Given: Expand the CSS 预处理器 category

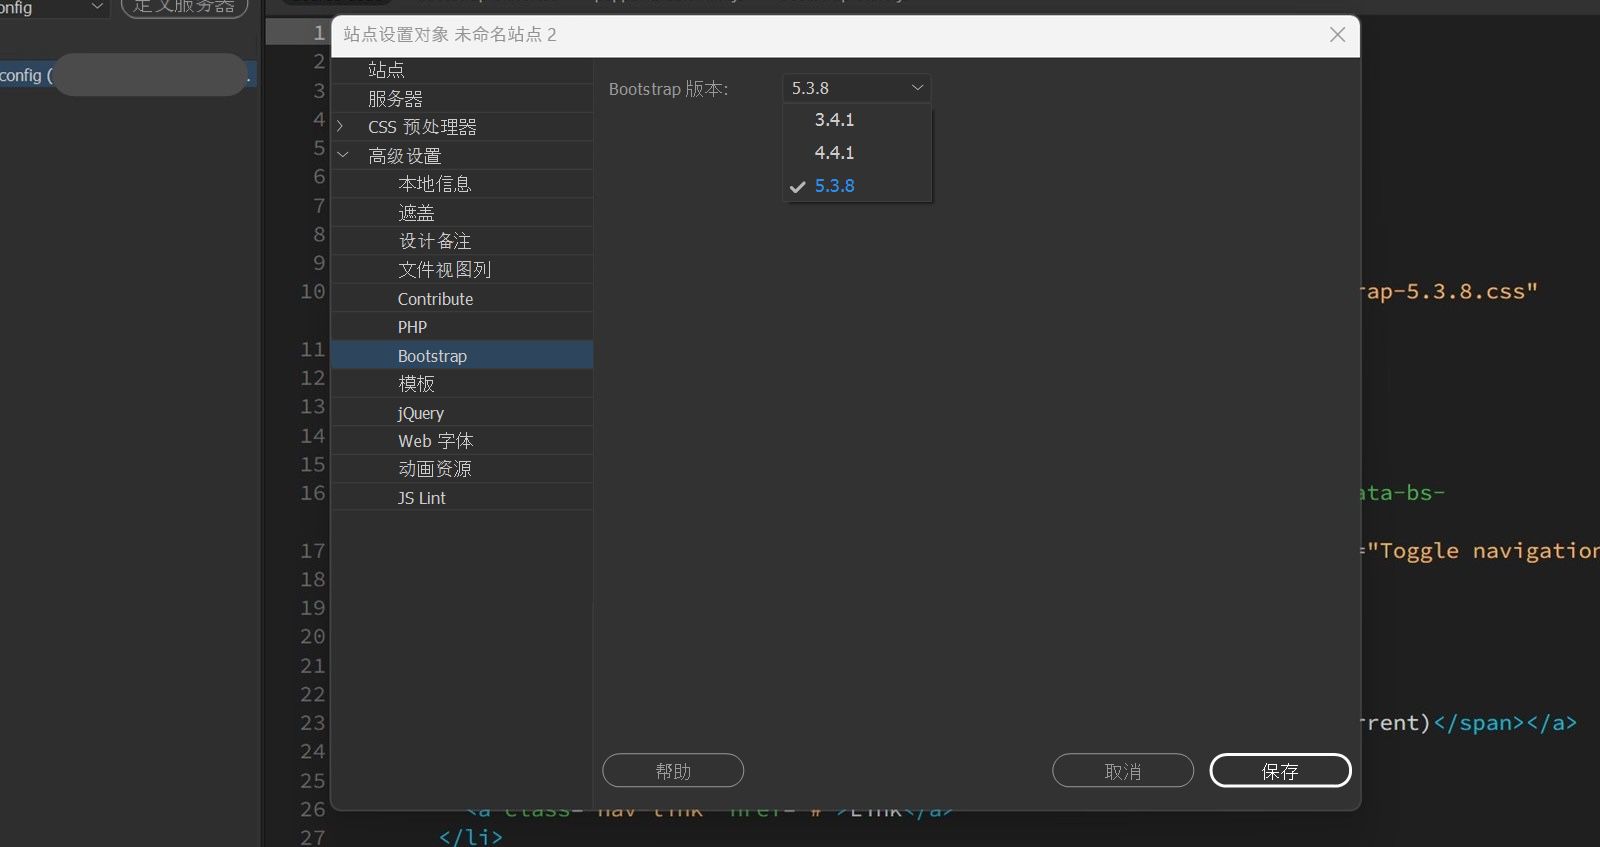Looking at the screenshot, I should coord(341,126).
